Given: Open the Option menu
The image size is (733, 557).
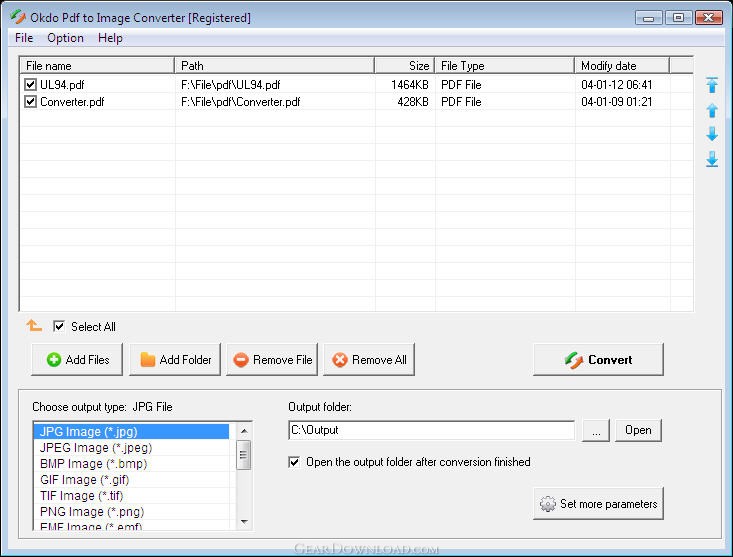Looking at the screenshot, I should coord(65,38).
